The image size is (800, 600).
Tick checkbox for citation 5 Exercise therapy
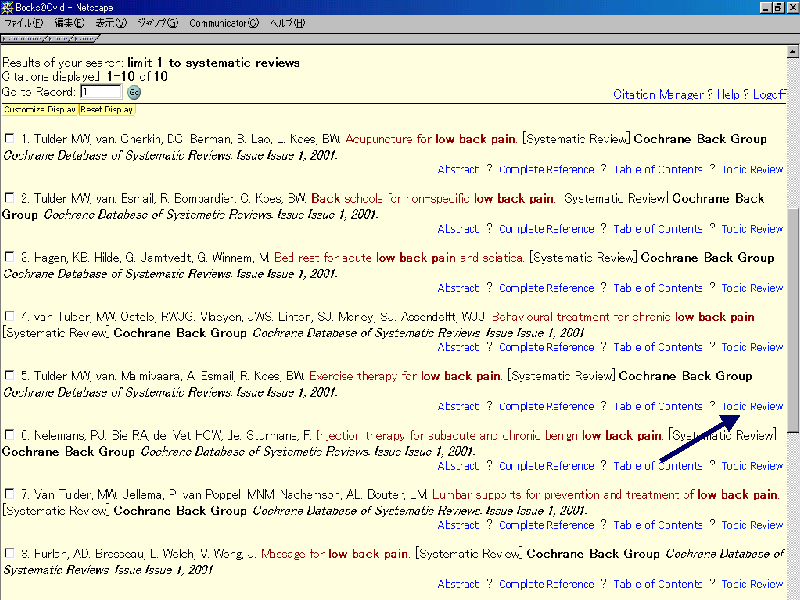[9, 376]
